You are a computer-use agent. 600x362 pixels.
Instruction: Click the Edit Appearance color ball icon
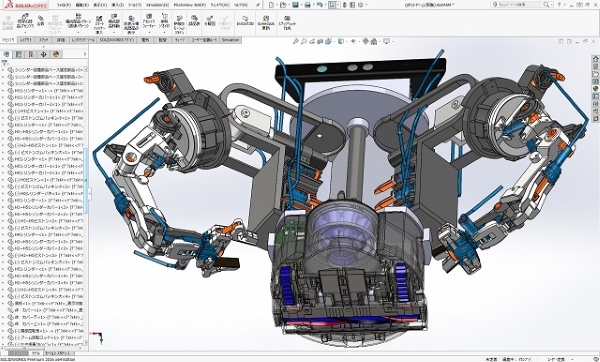click(x=365, y=41)
